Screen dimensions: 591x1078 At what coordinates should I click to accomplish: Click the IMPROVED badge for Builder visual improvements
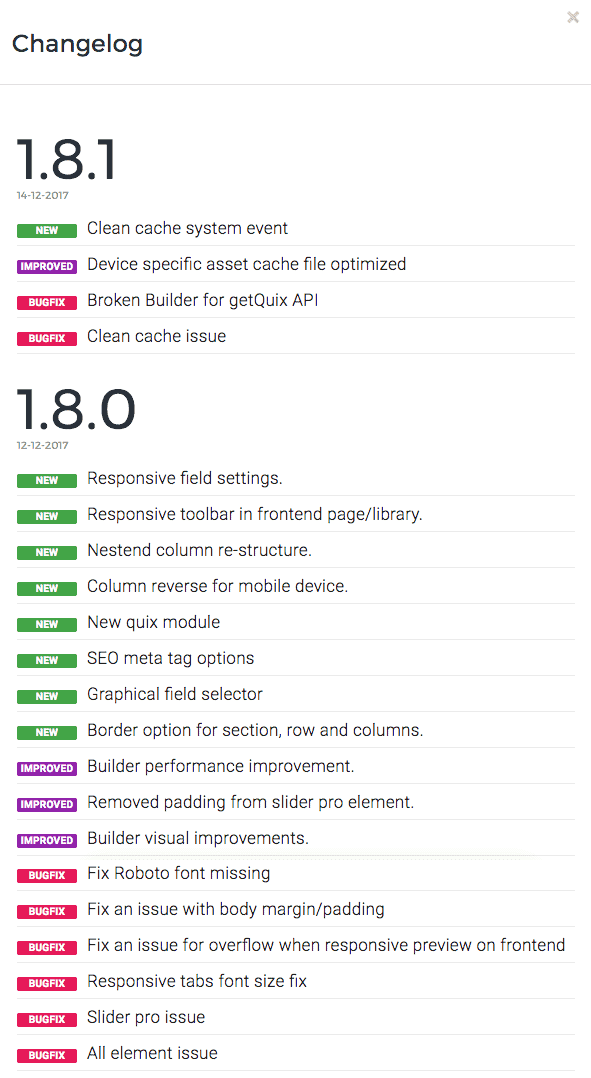point(46,840)
